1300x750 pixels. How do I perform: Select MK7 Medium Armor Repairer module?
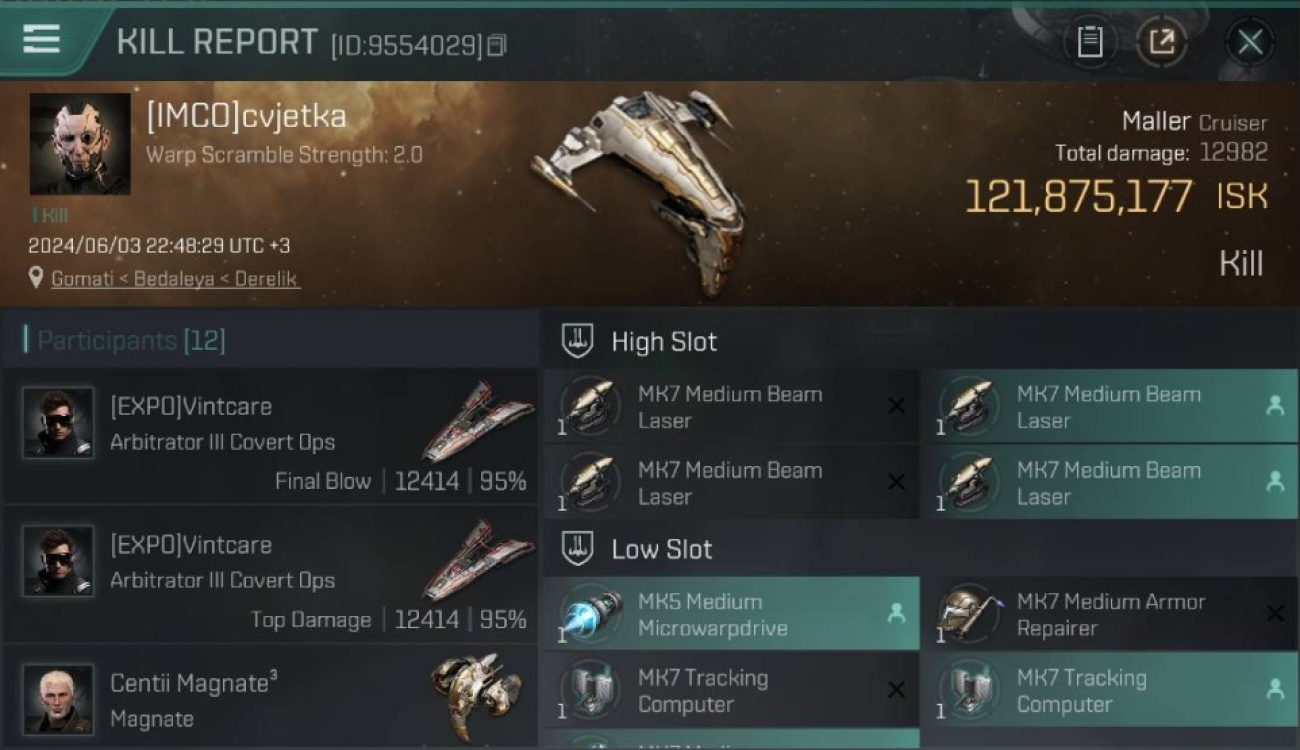pyautogui.click(x=1109, y=614)
